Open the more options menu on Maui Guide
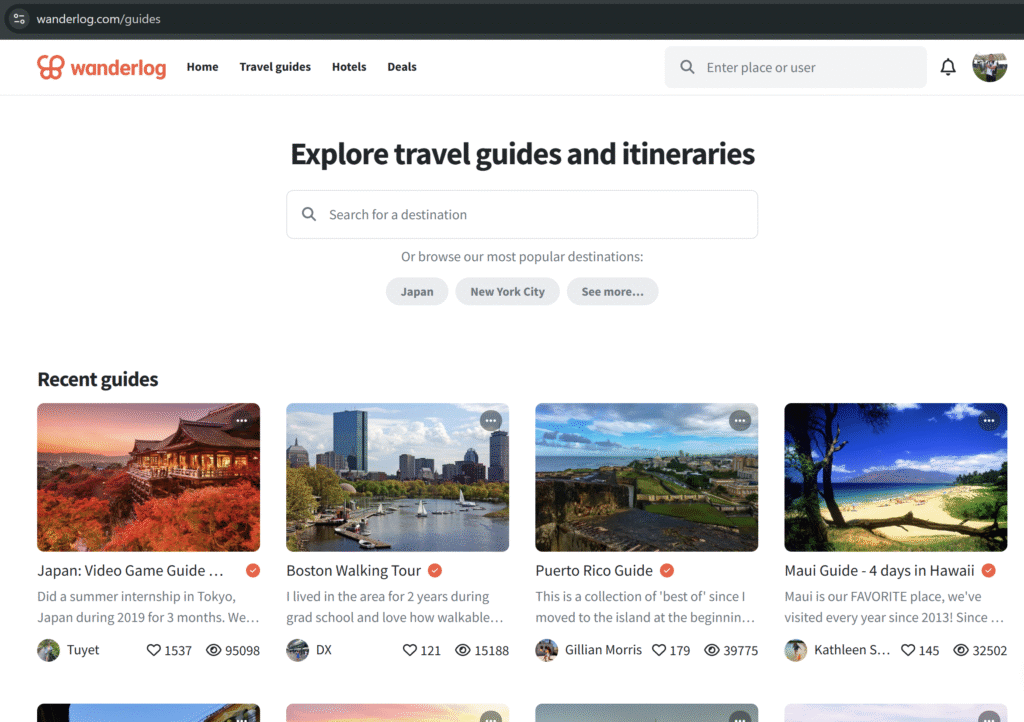The image size is (1024, 722). [x=989, y=421]
